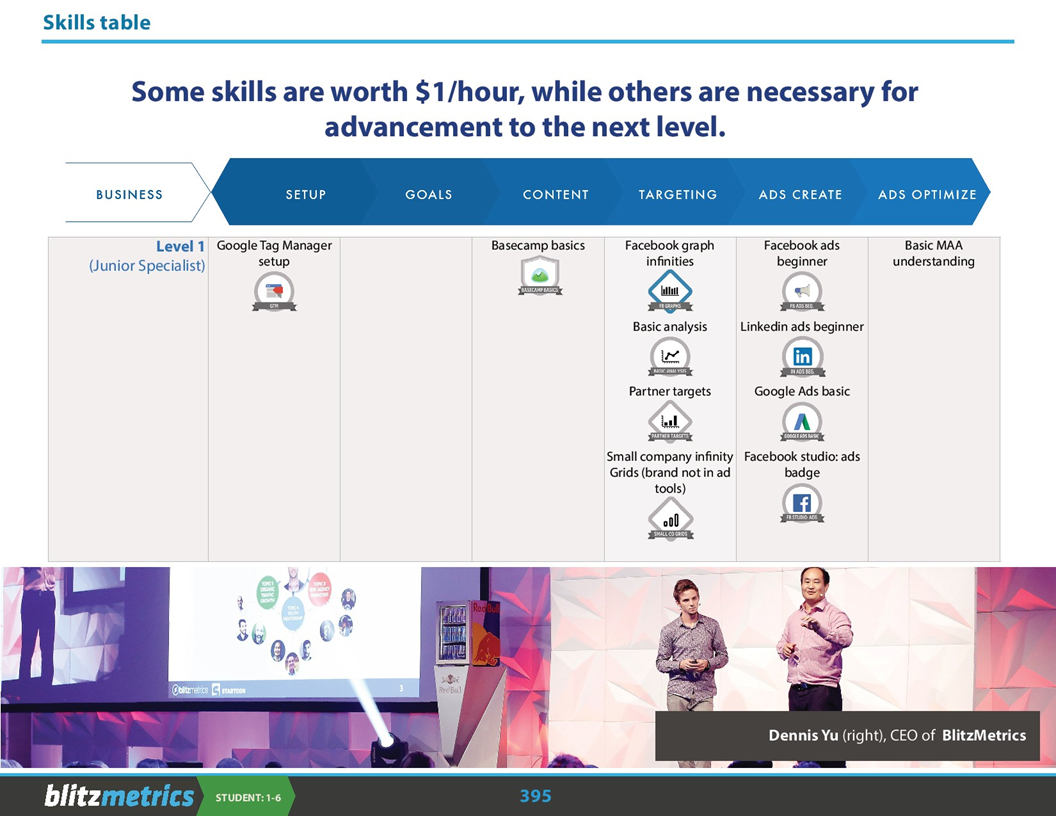Click the Facebook ads beginner badge

pyautogui.click(x=801, y=292)
